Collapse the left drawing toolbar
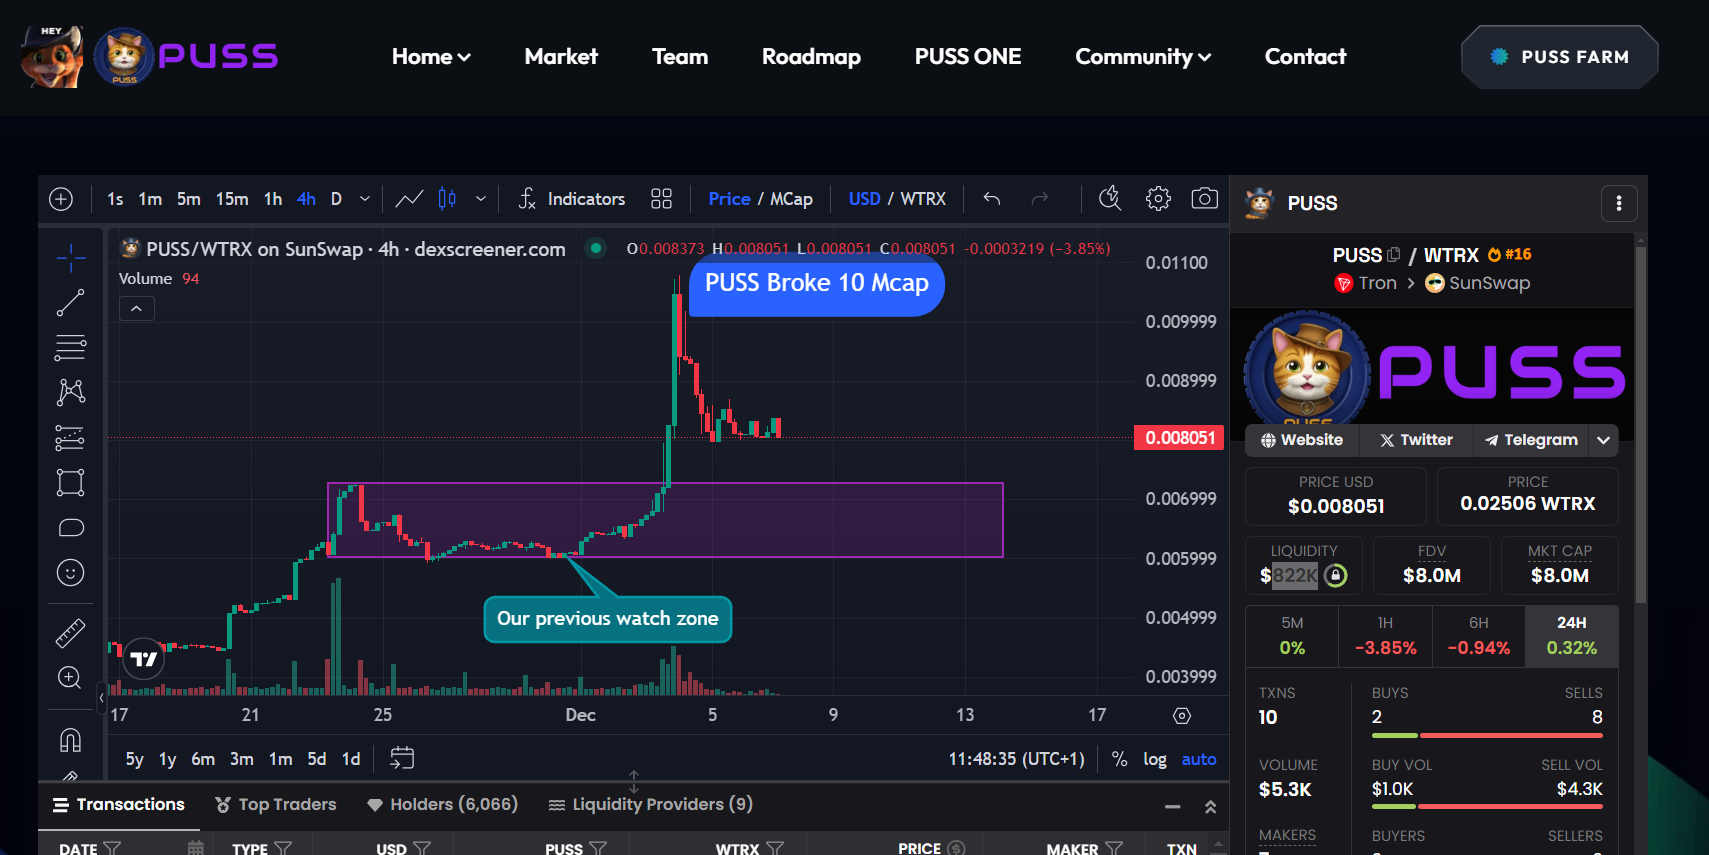 pos(101,698)
